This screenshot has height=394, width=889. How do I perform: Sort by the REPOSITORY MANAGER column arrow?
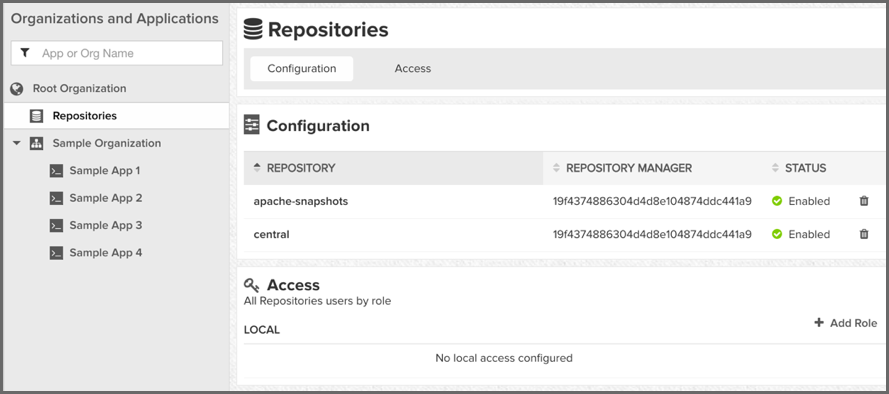(x=556, y=168)
